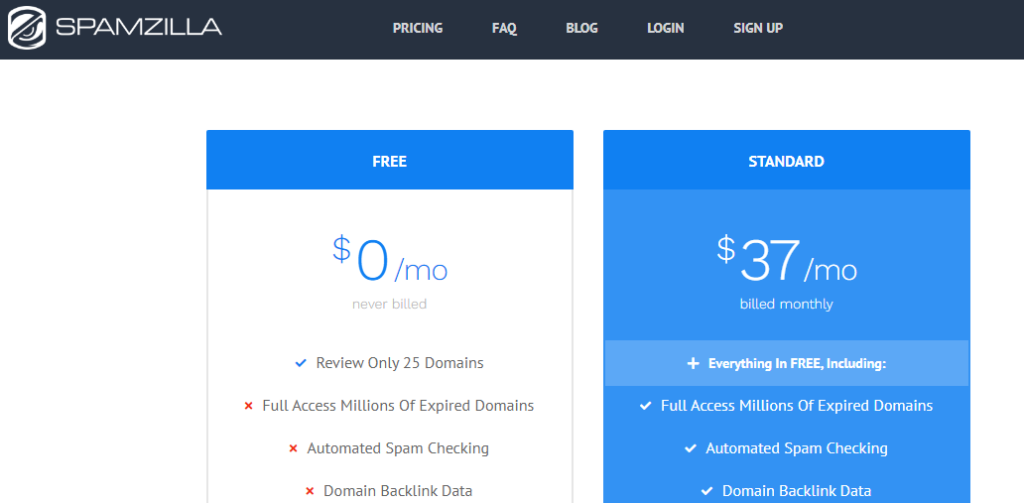Viewport: 1024px width, 503px height.
Task: Open the FAQ navigation link
Action: tap(504, 28)
